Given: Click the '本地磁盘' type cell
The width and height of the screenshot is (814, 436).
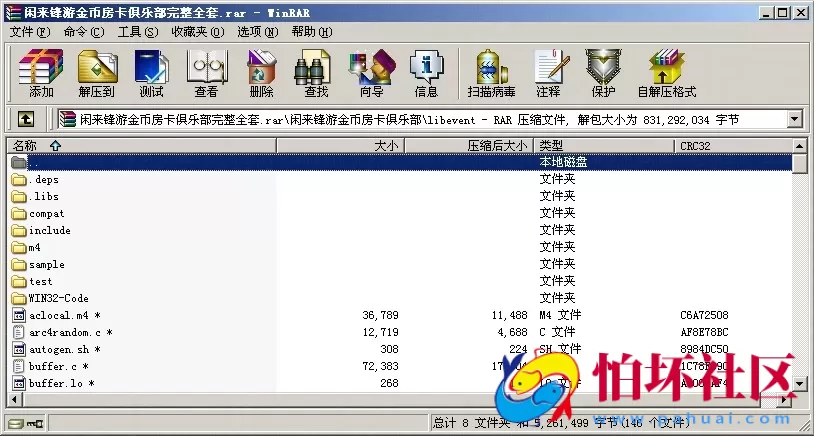Looking at the screenshot, I should pos(563,162).
